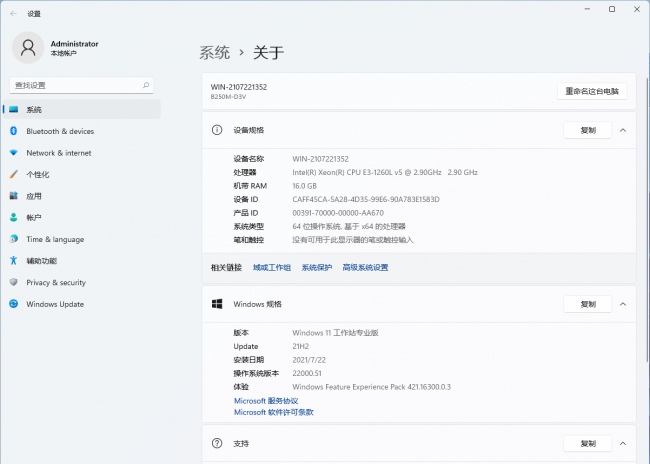Click the install date 2021/7/22
650x464 pixels.
[309, 360]
